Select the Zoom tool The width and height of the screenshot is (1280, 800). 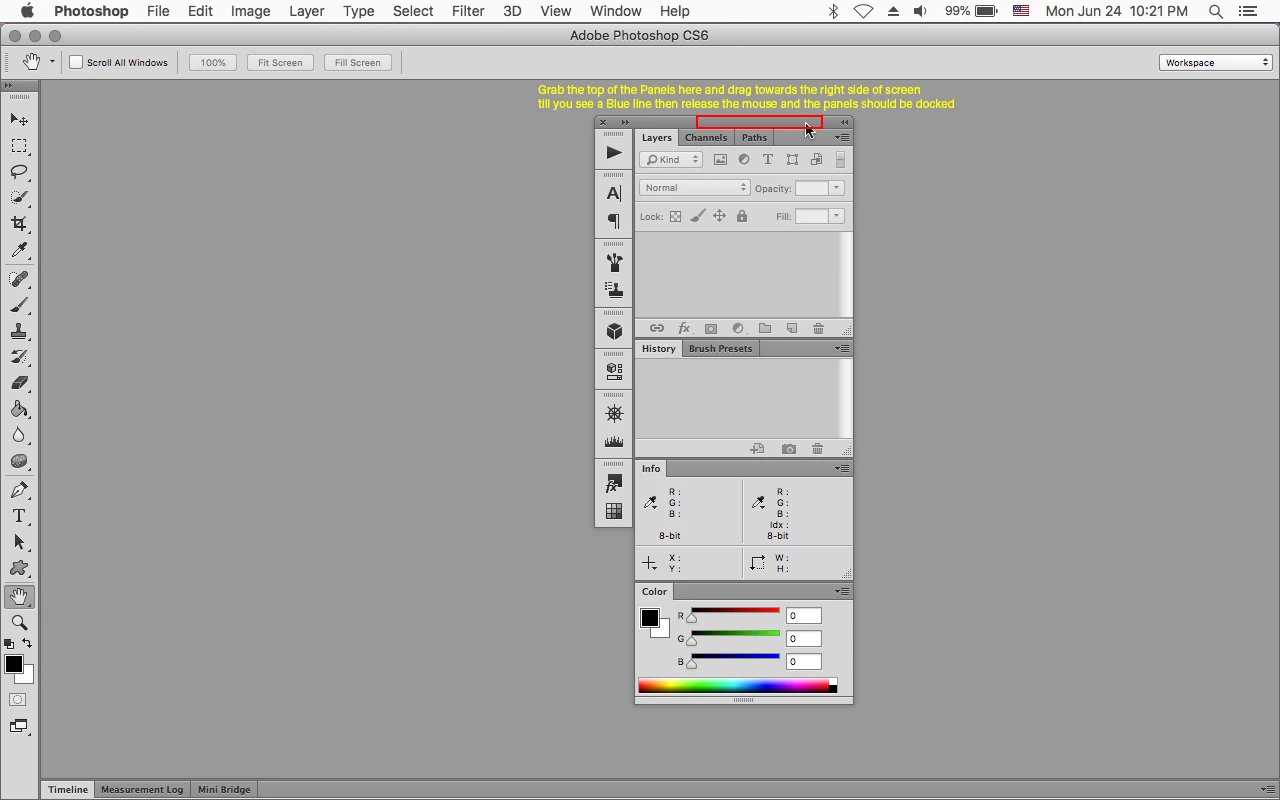pos(19,622)
